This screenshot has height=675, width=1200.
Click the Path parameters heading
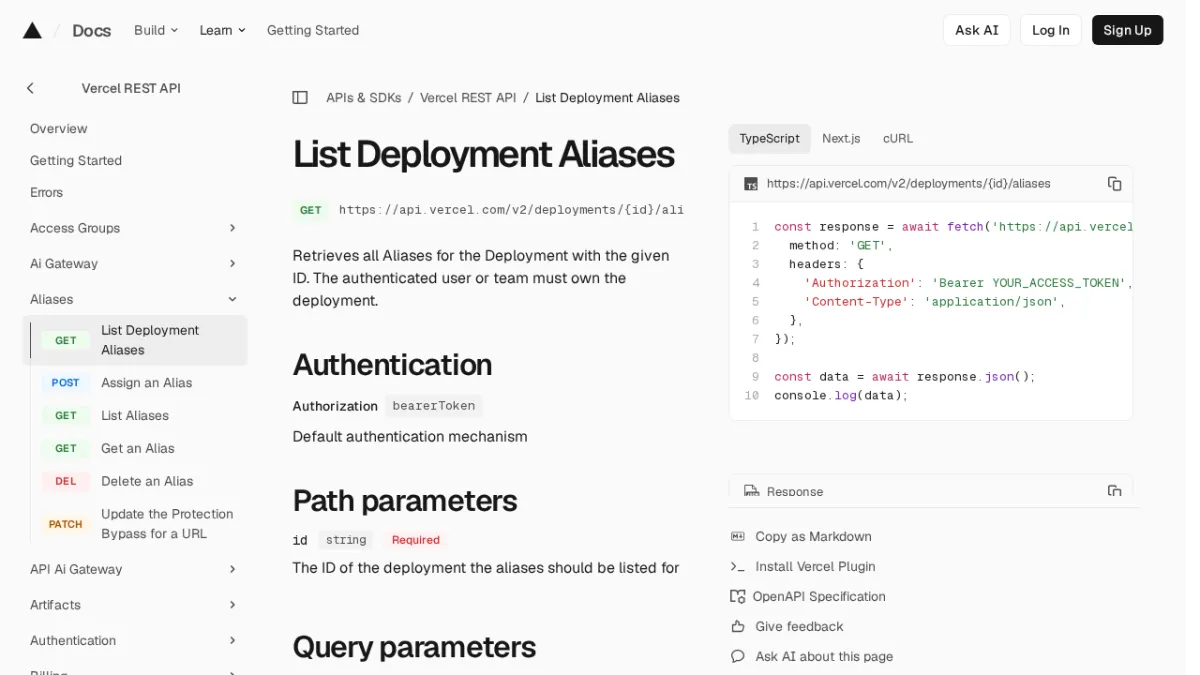(x=405, y=501)
